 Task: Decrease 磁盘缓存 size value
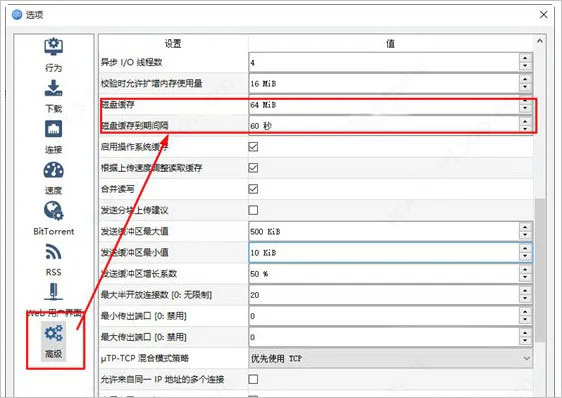tap(525, 108)
